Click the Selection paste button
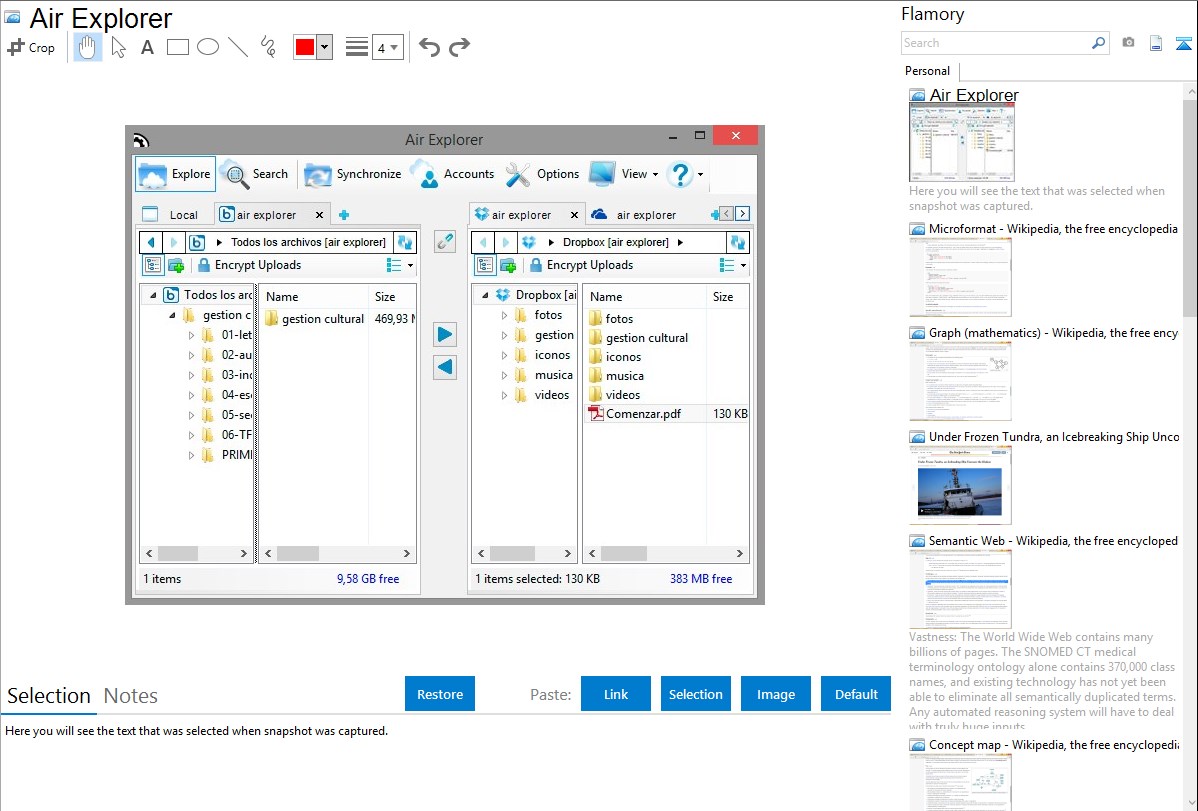The height and width of the screenshot is (811, 1198). click(x=695, y=694)
